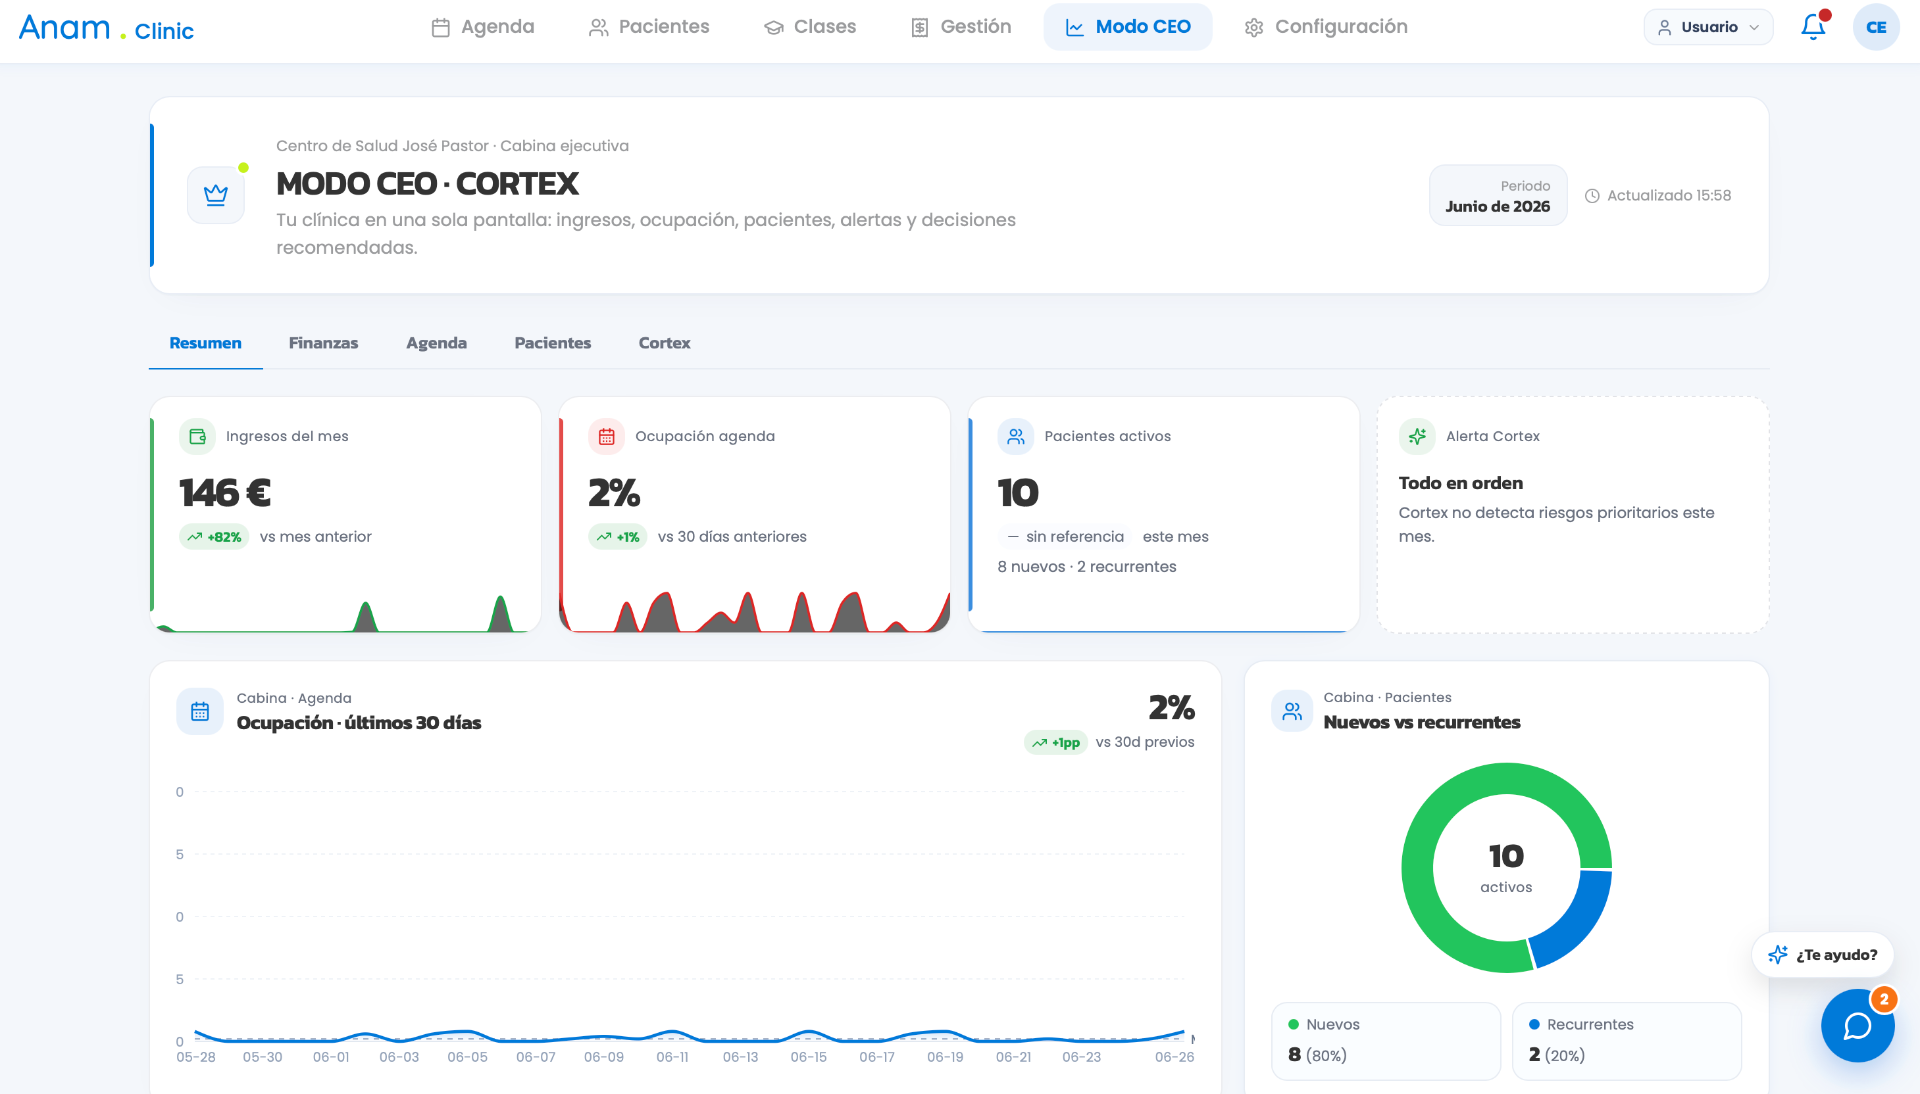Open Configuración in top navigation
This screenshot has width=1920, height=1094.
coord(1325,27)
